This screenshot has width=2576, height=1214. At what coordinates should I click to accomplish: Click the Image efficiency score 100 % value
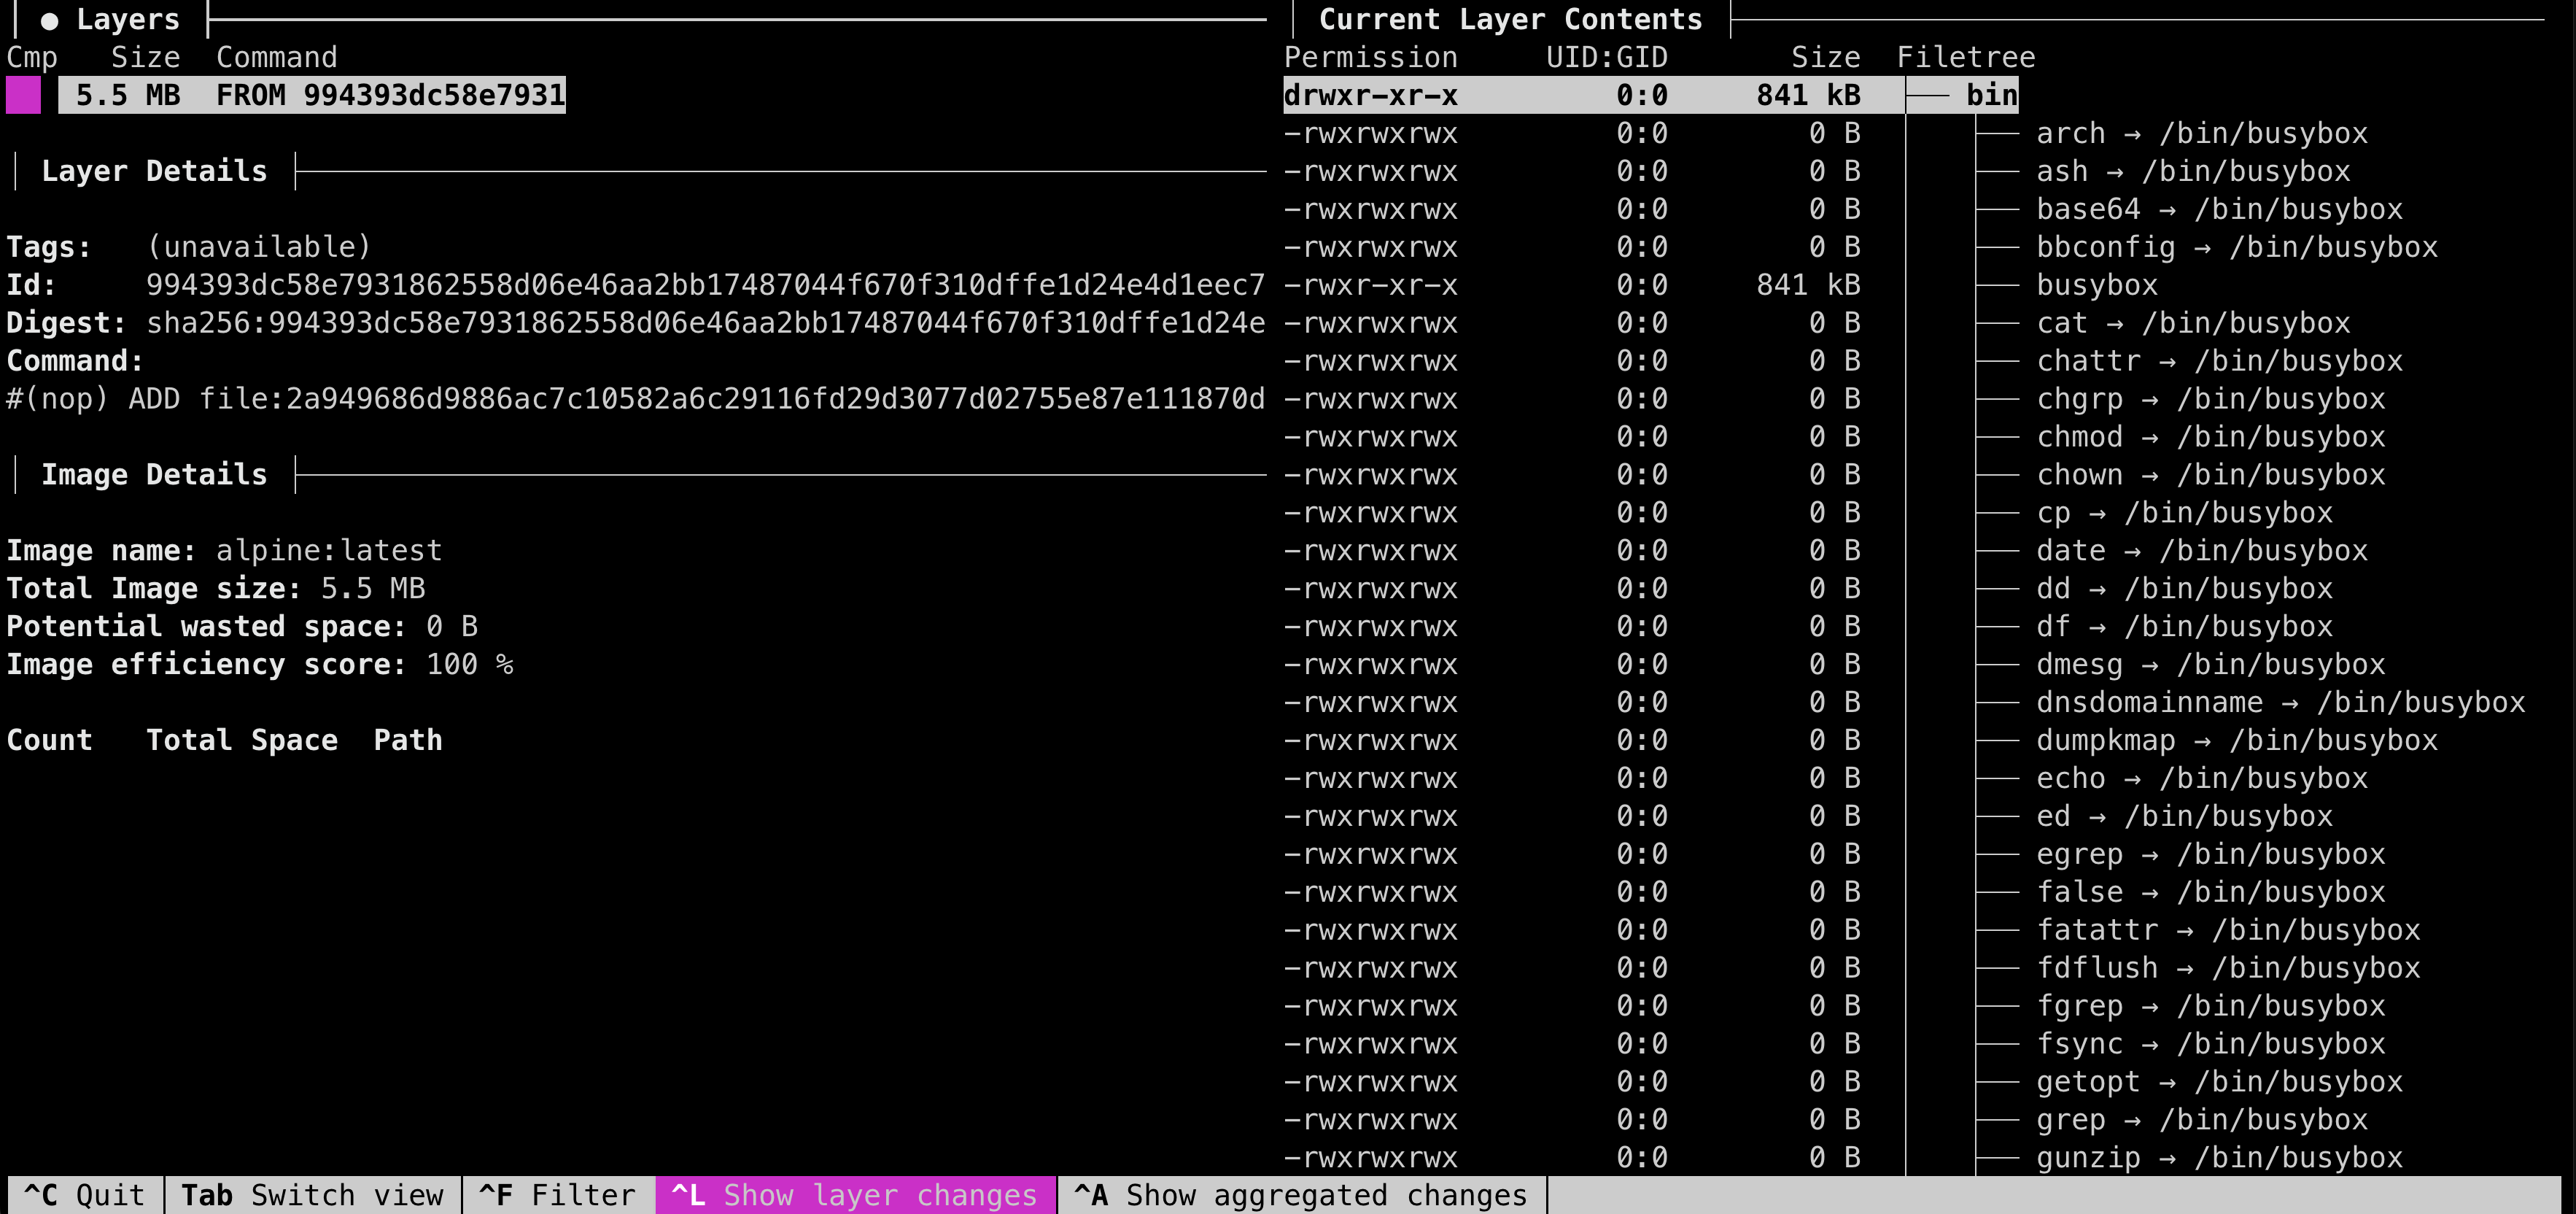point(469,665)
